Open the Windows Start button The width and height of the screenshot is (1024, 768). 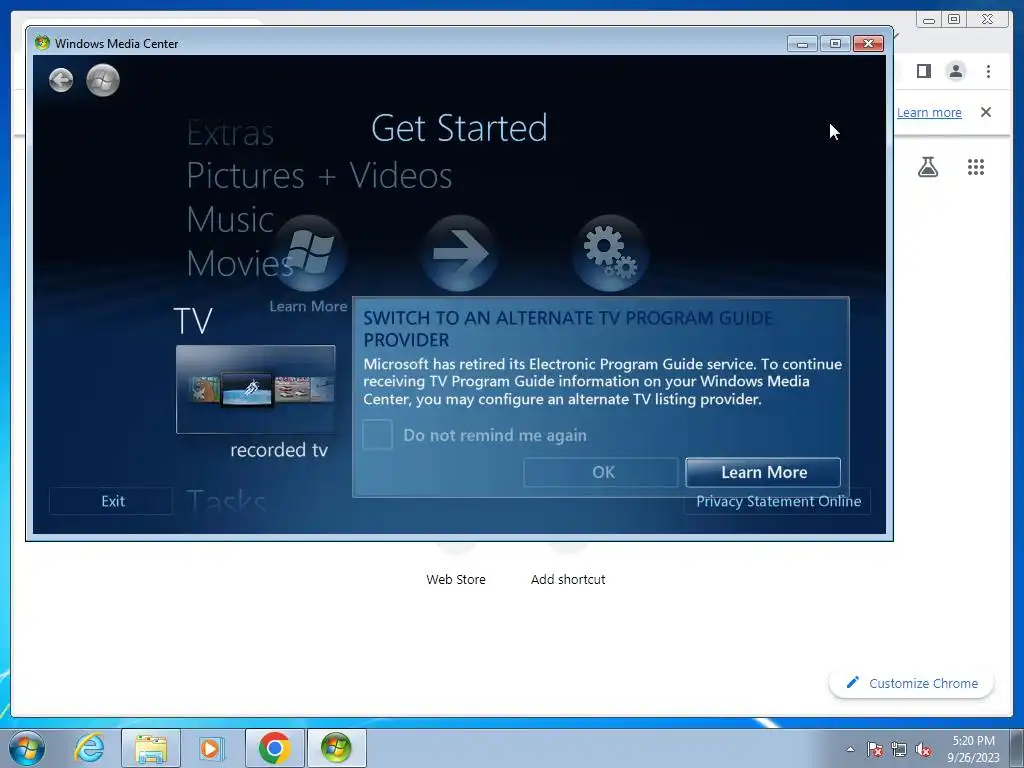click(27, 748)
